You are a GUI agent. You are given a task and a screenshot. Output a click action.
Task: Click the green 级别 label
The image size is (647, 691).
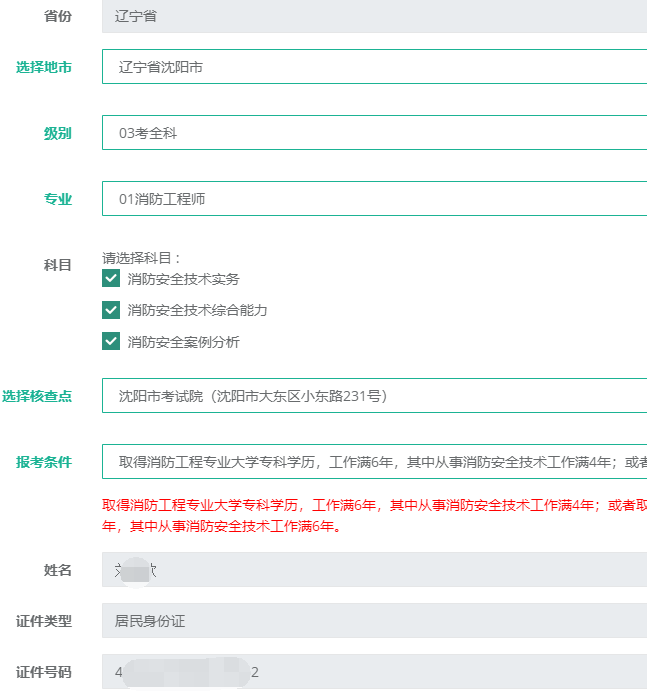click(57, 133)
